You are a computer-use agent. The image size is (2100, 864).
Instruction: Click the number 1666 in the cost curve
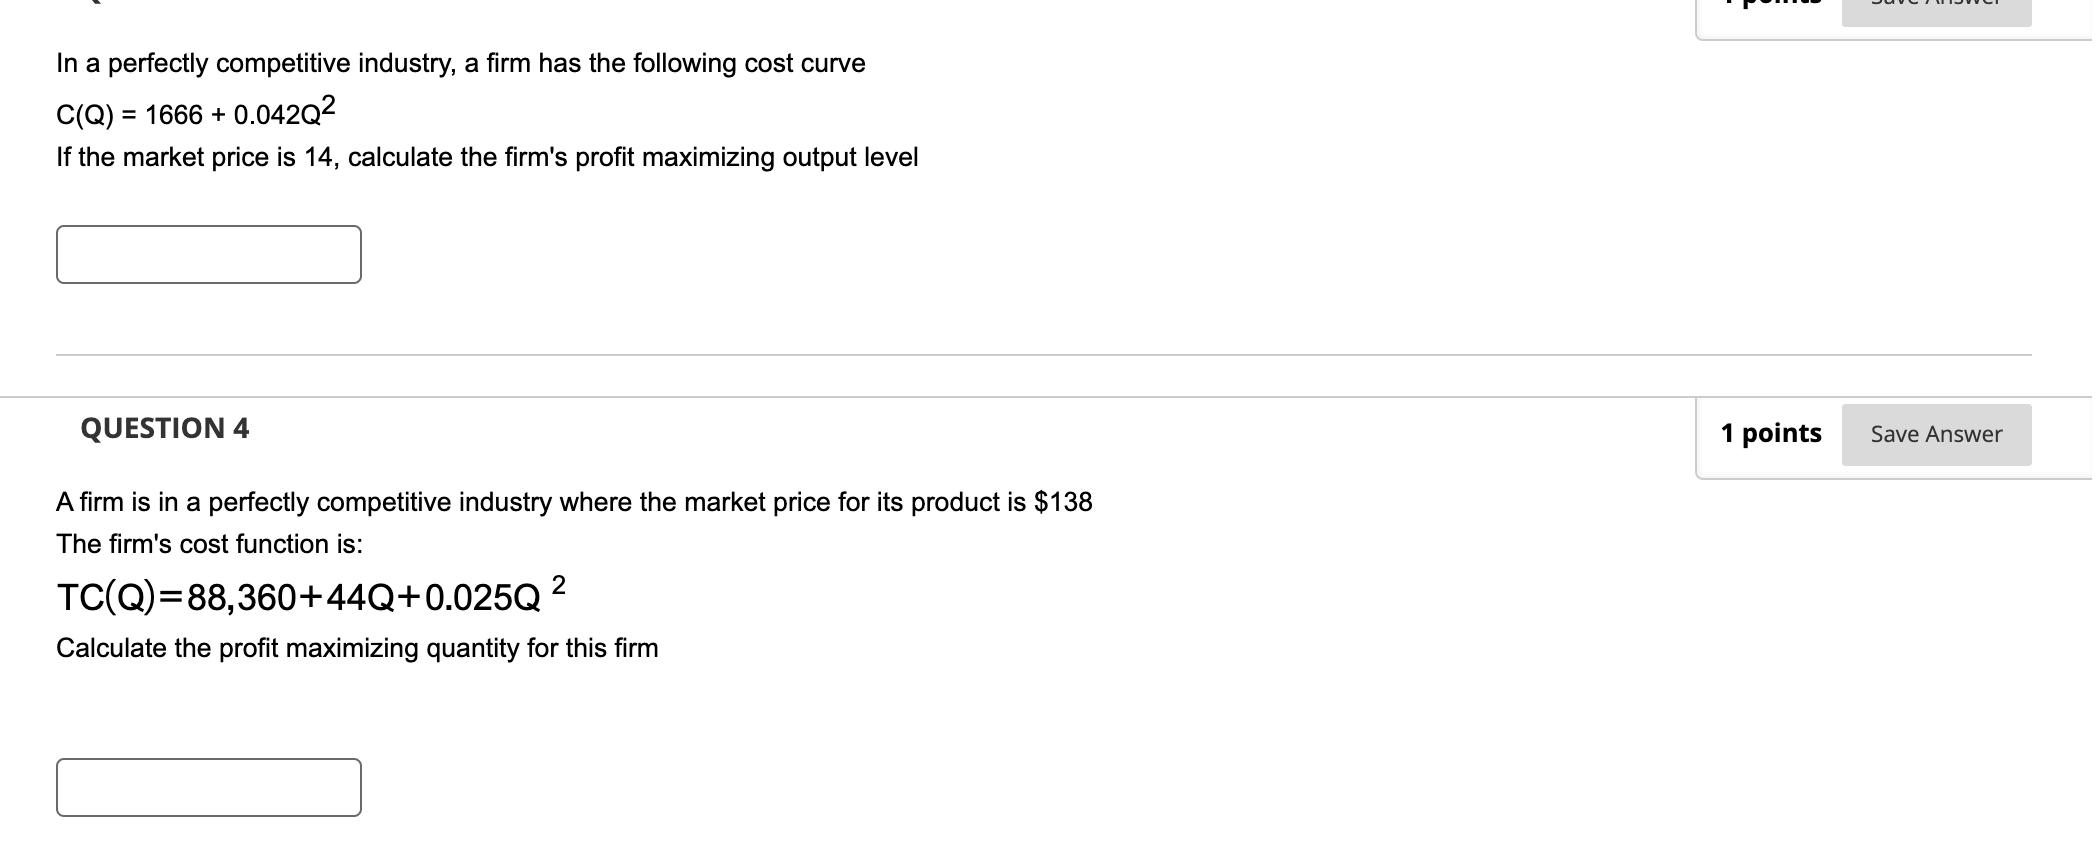pyautogui.click(x=174, y=116)
